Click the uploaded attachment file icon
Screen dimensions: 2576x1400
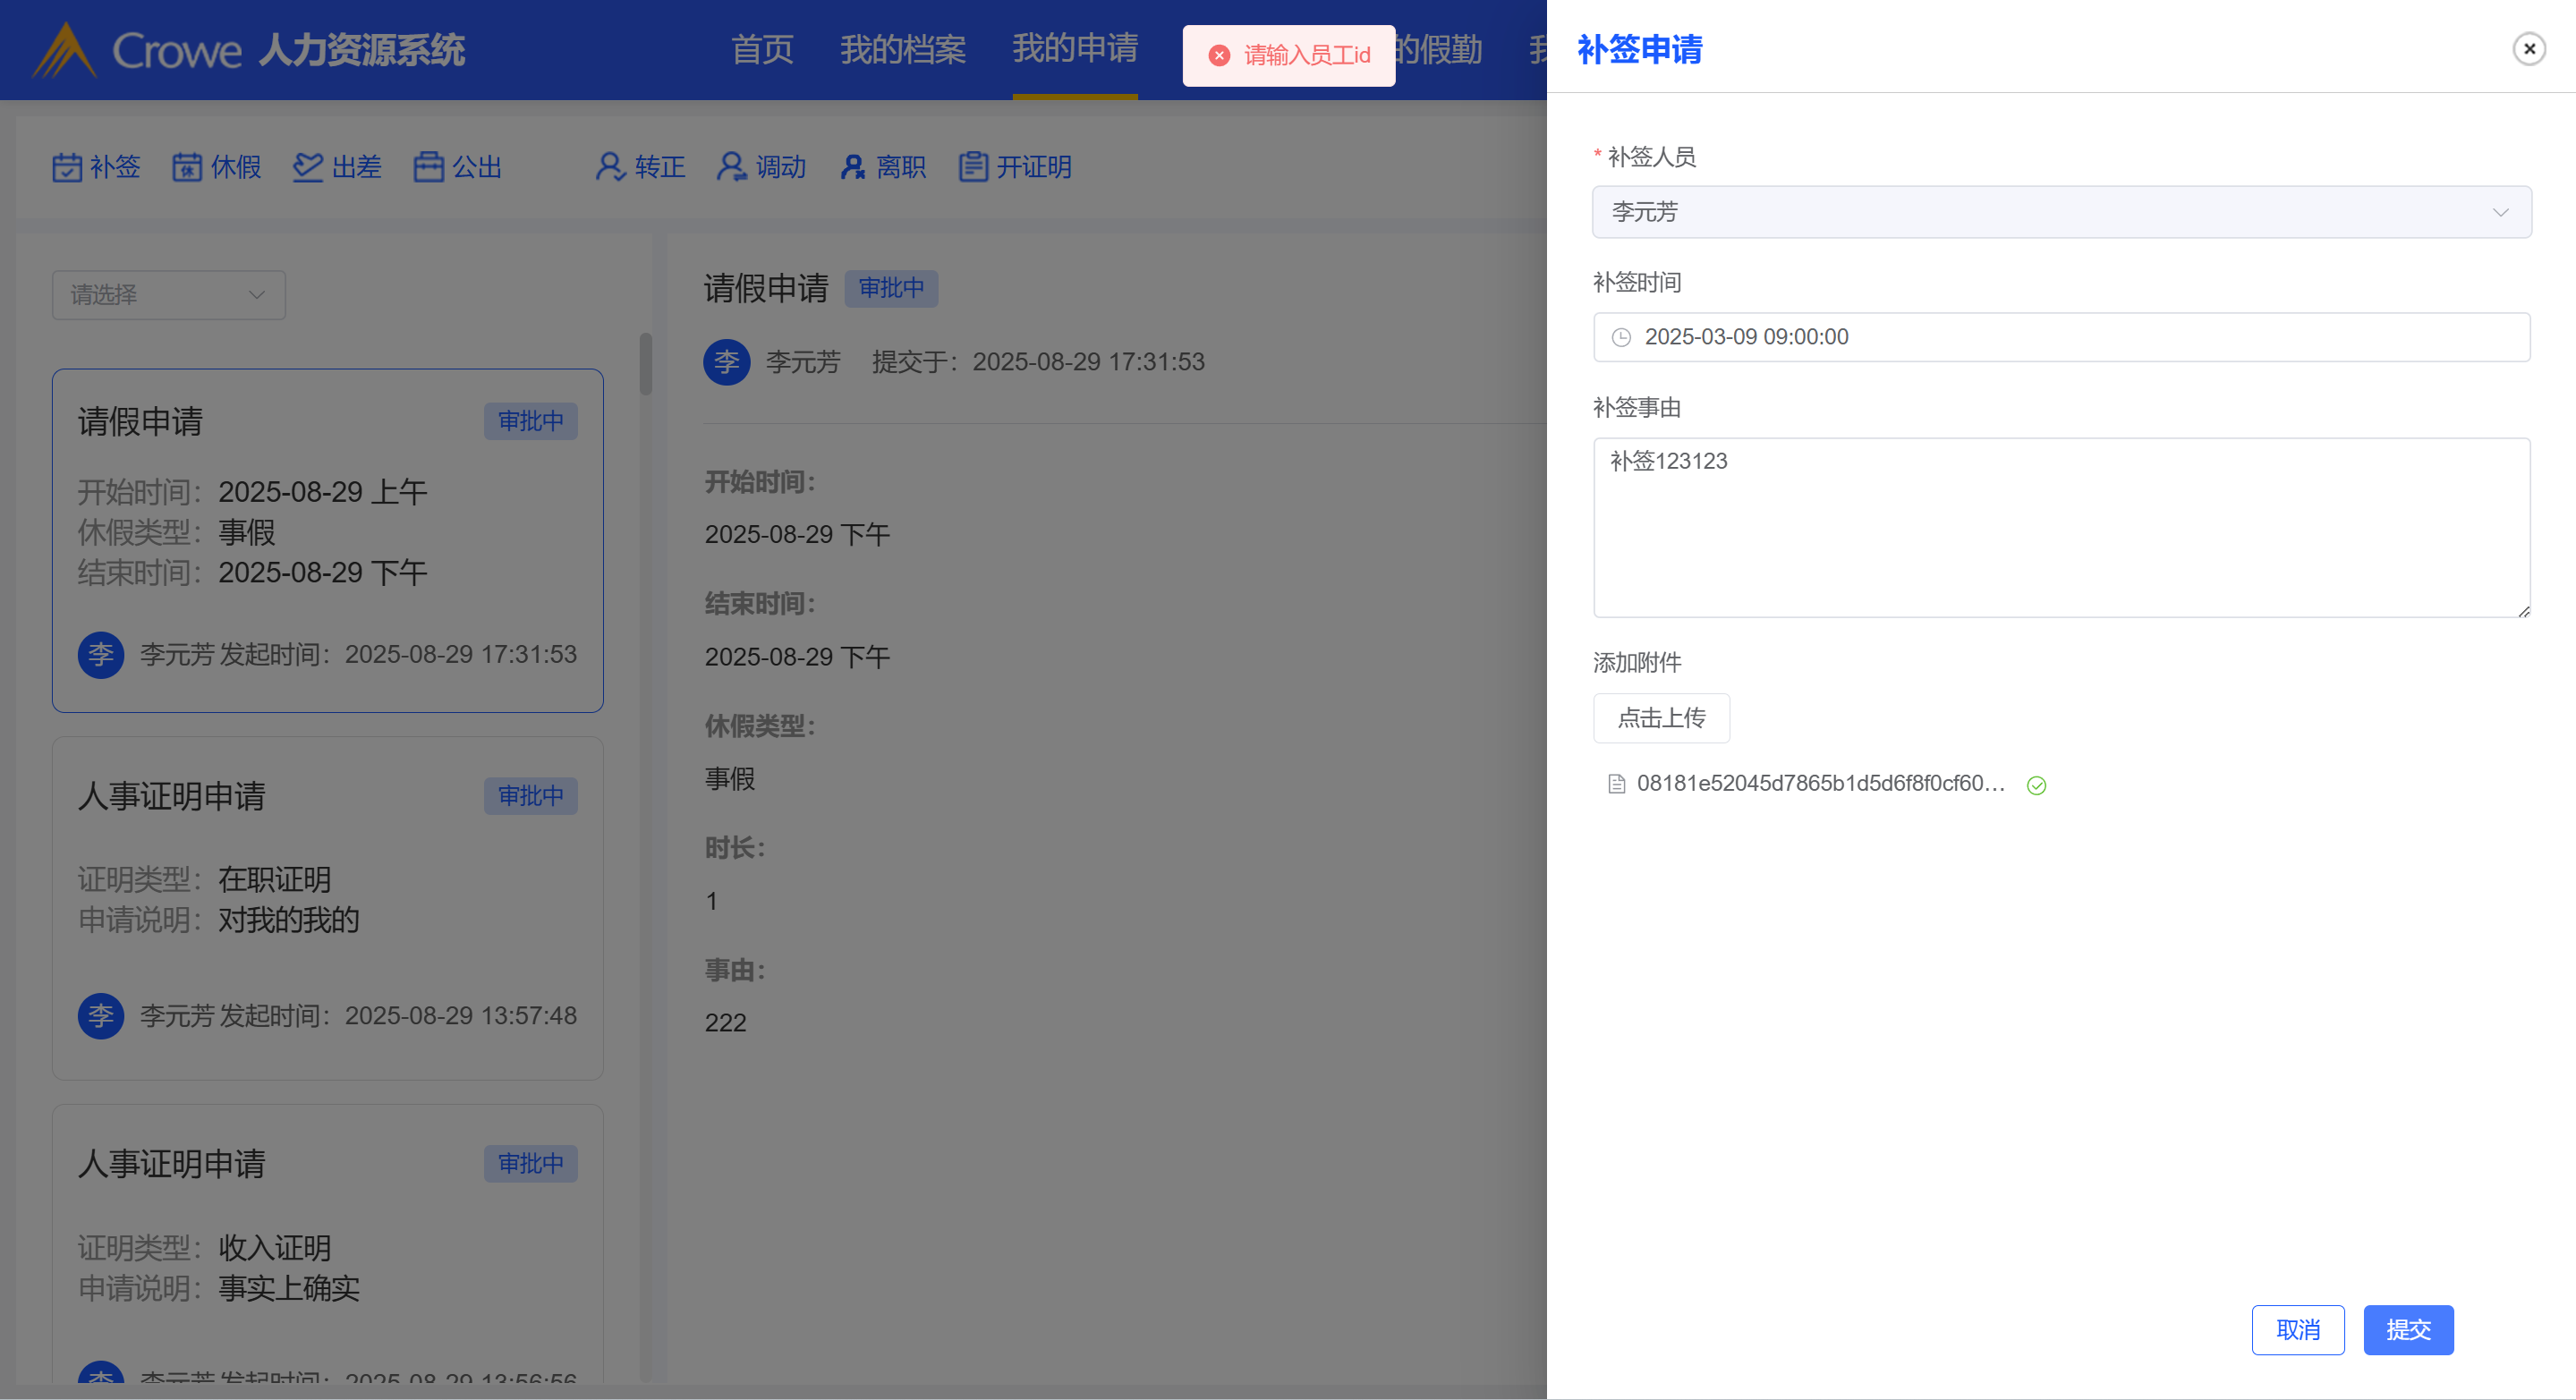point(1616,784)
